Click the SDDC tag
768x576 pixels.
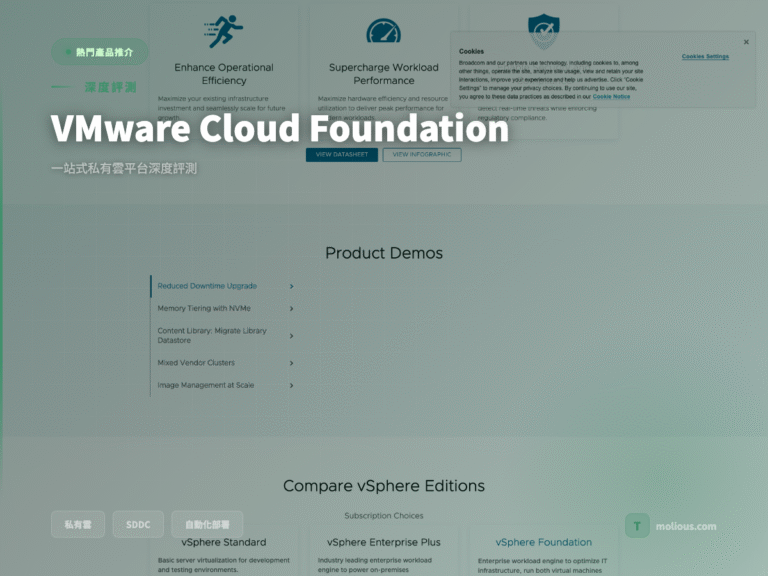(138, 525)
